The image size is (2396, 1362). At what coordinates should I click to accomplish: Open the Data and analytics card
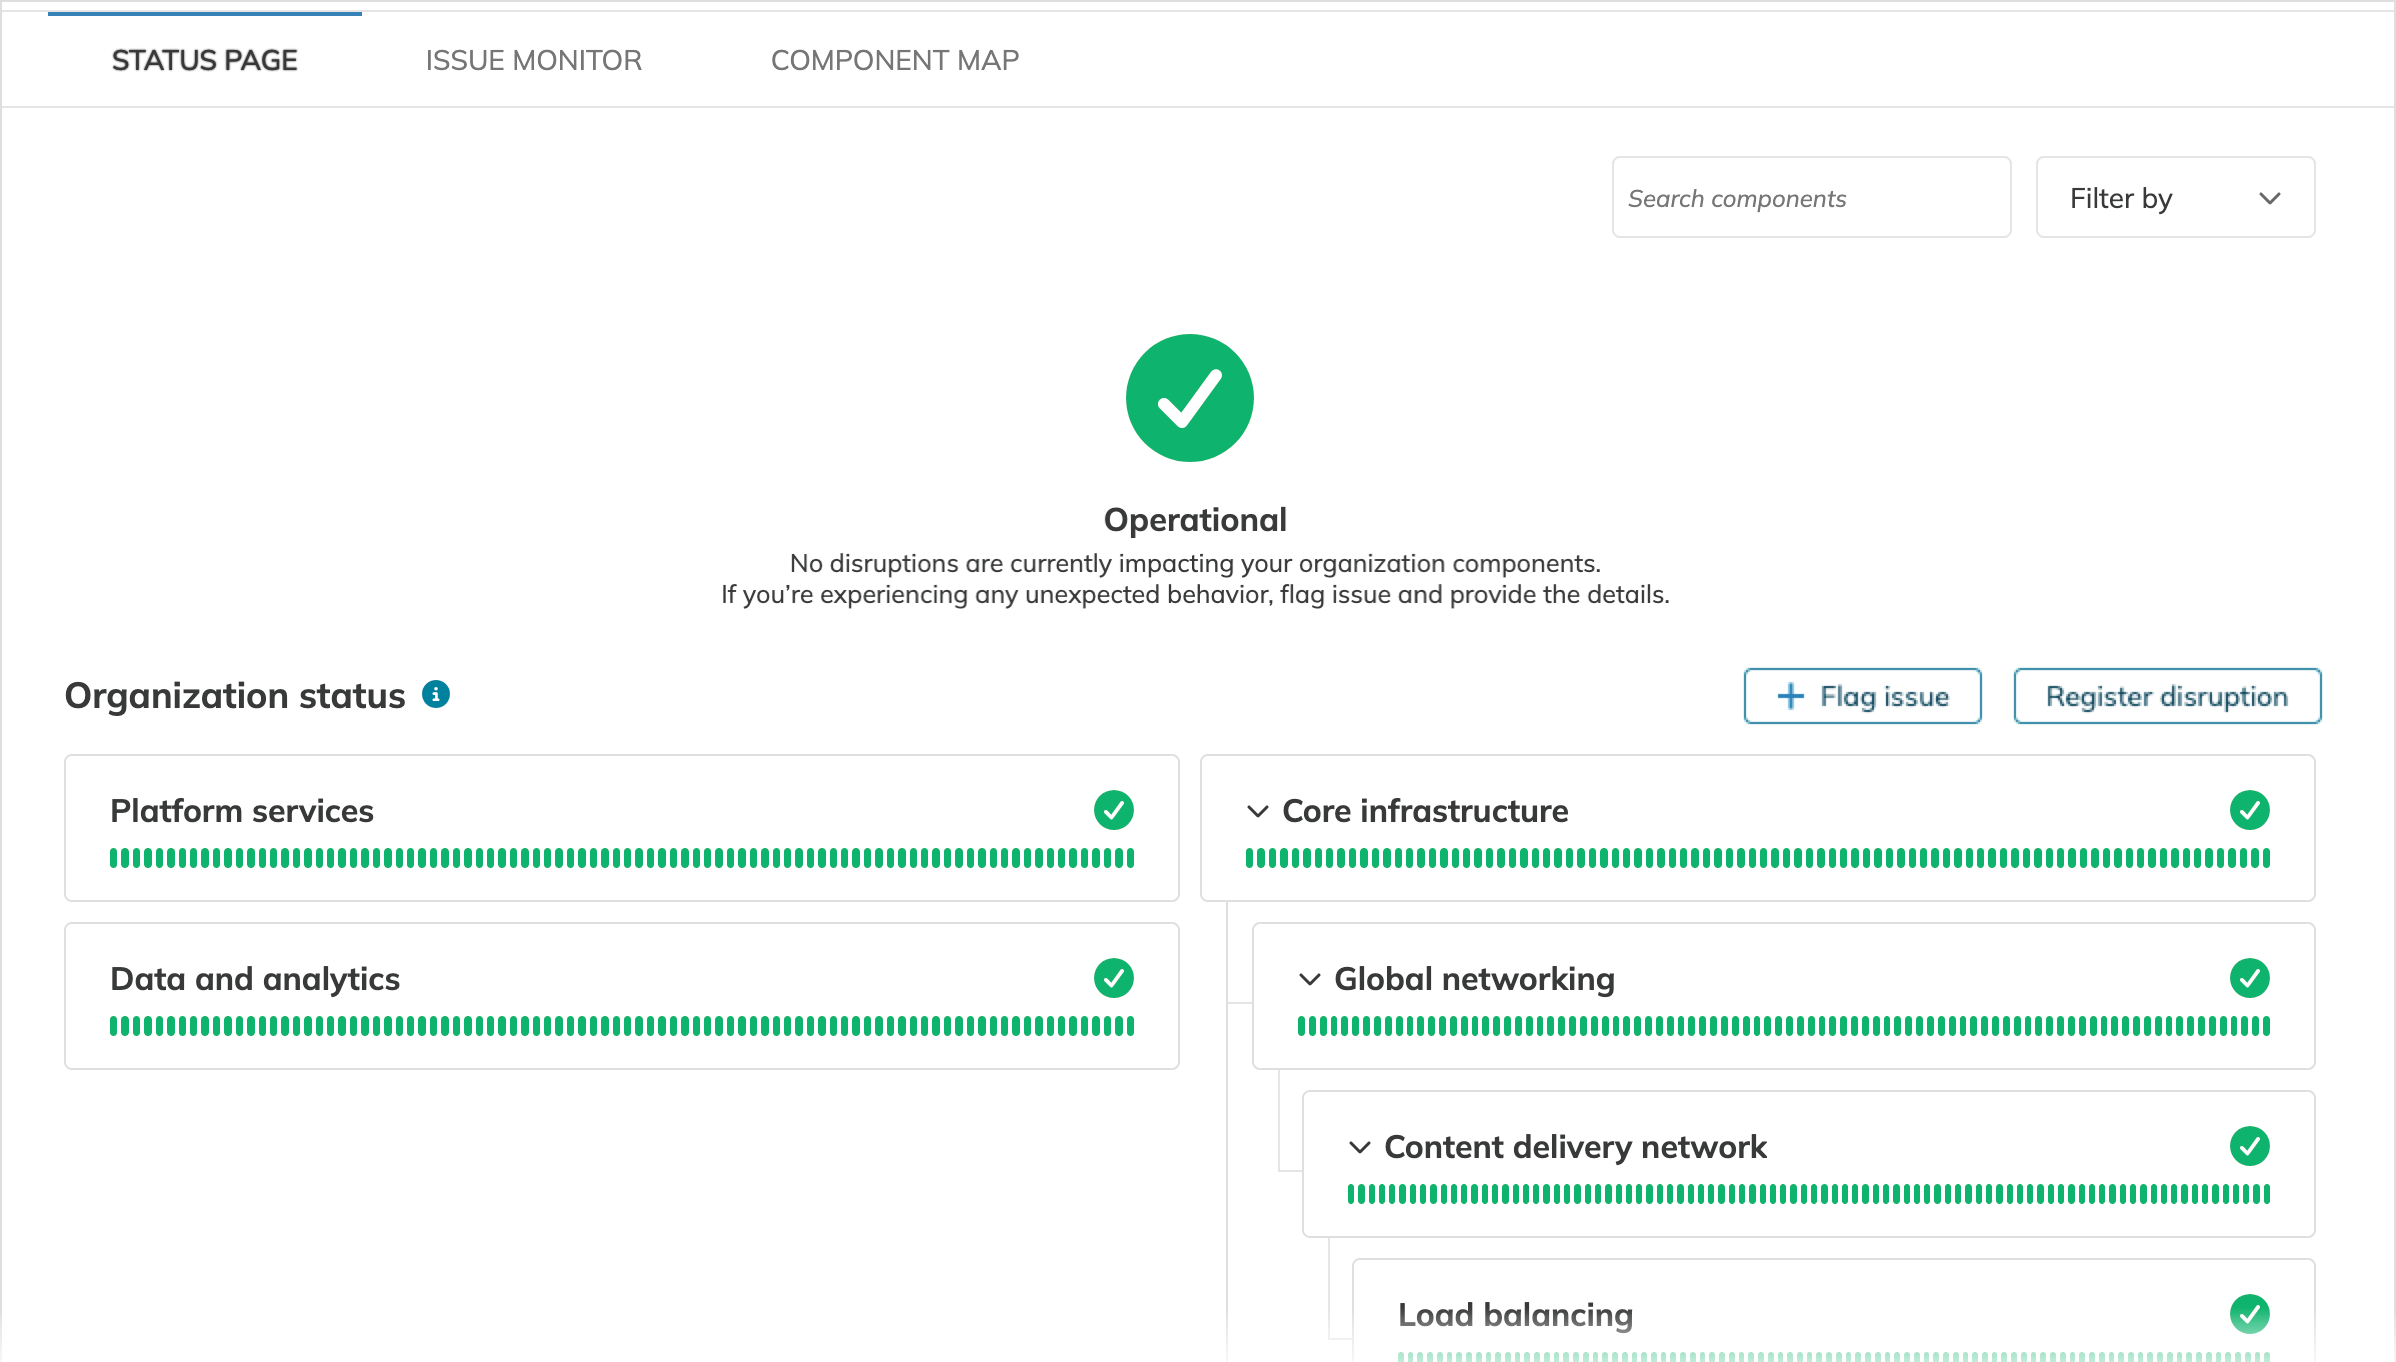coord(255,979)
